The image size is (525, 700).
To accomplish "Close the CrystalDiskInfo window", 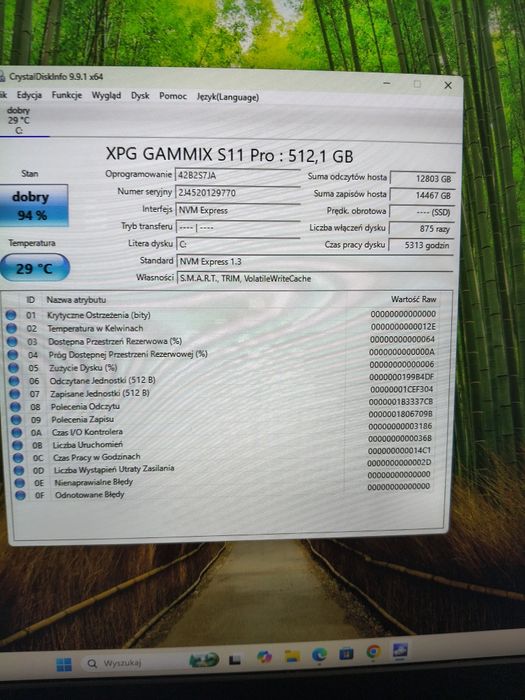I will 448,85.
